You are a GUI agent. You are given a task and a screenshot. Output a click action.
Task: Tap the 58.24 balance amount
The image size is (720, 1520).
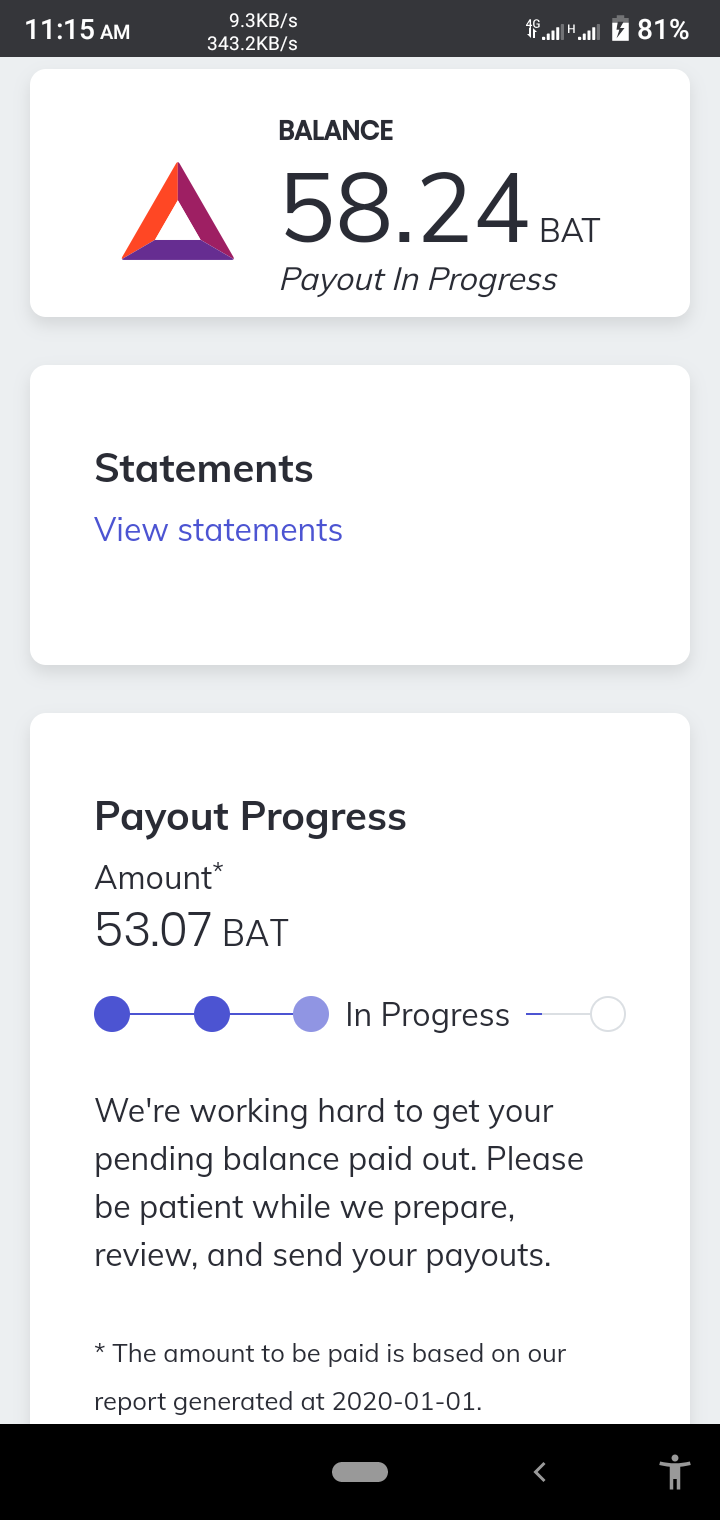pos(404,208)
